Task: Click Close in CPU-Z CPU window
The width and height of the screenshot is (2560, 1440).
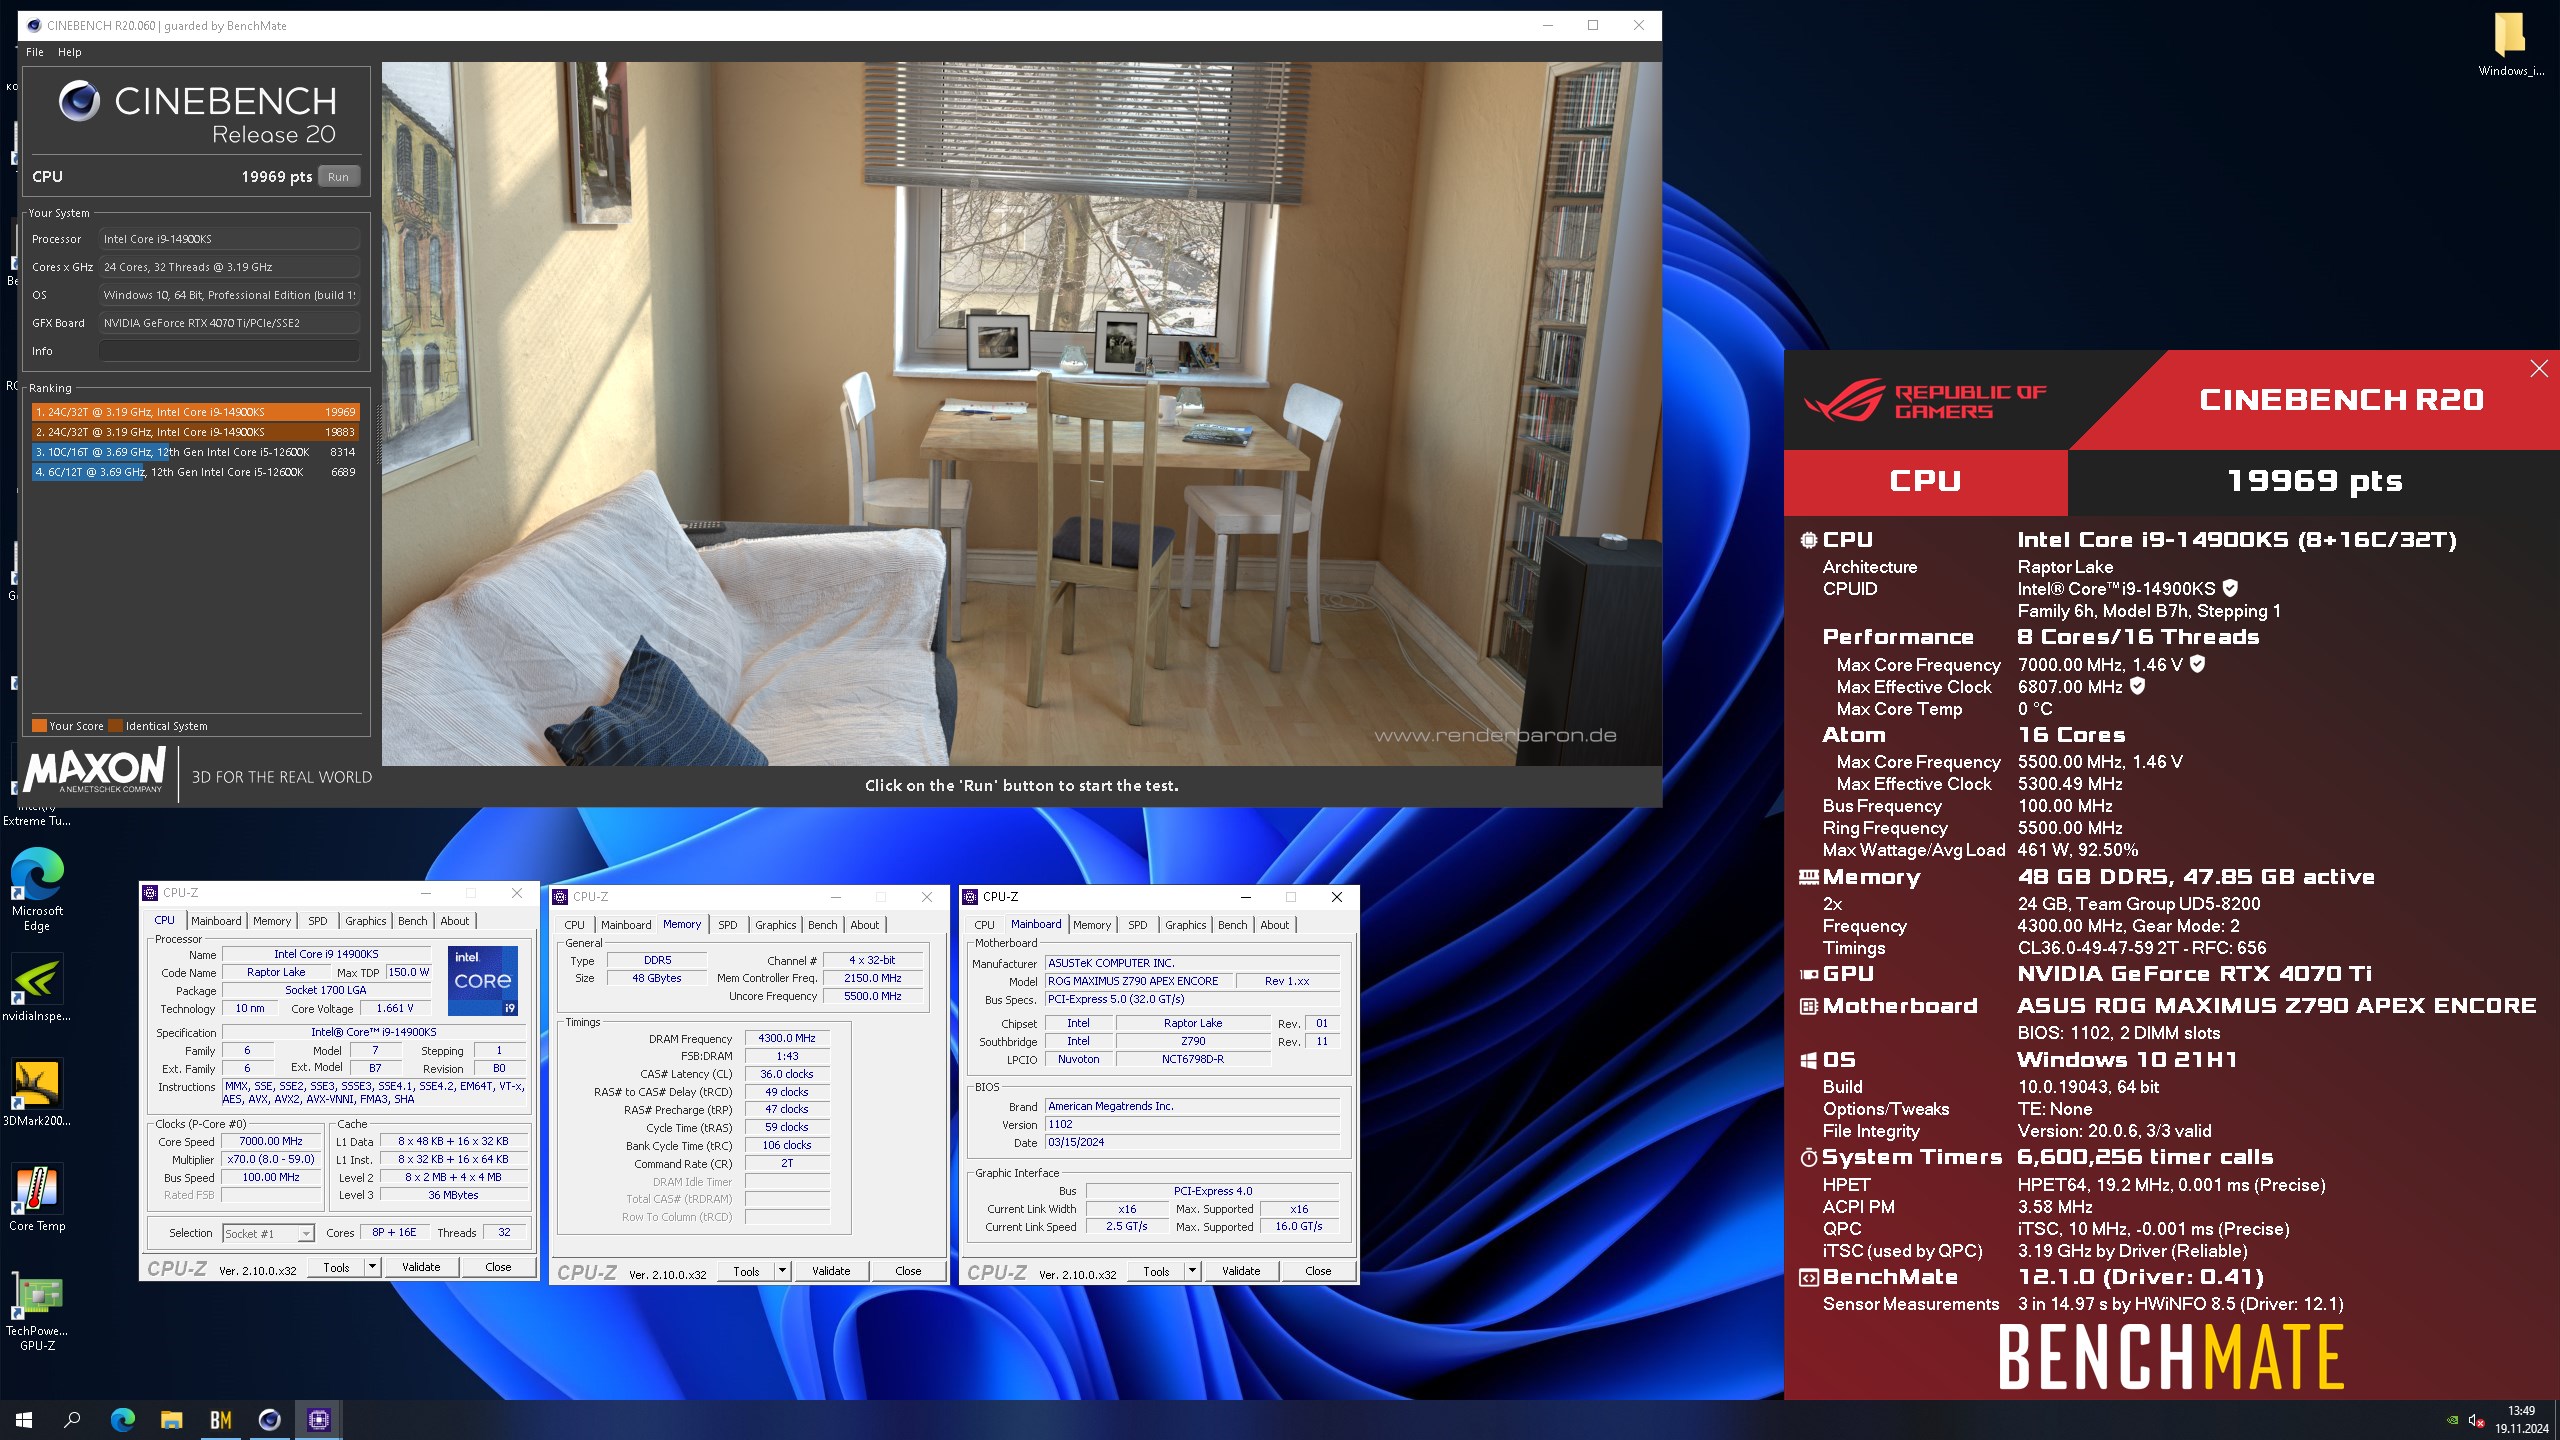Action: point(498,1267)
